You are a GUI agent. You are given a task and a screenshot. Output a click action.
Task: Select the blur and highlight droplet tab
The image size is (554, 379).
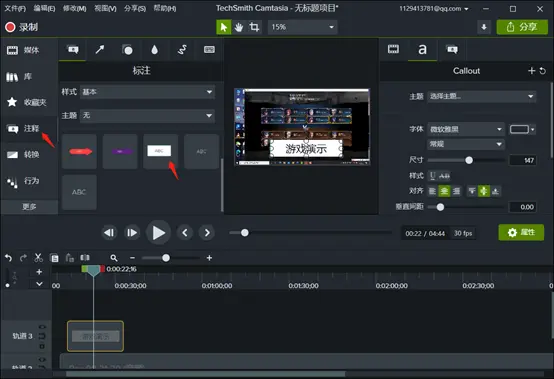(154, 49)
